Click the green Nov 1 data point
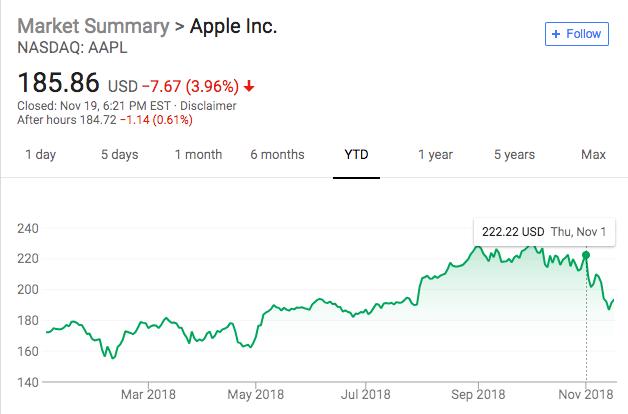This screenshot has height=414, width=628. pyautogui.click(x=586, y=255)
